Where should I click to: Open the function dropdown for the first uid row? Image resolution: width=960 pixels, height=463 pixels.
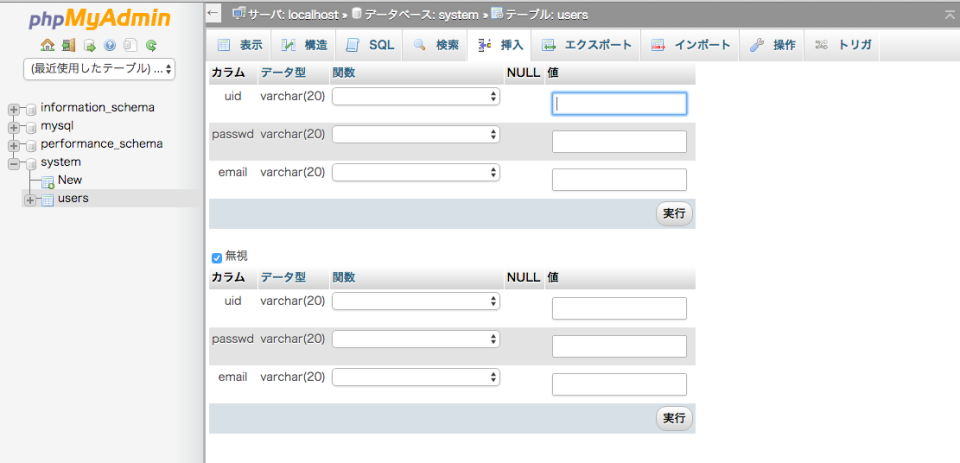pos(416,97)
